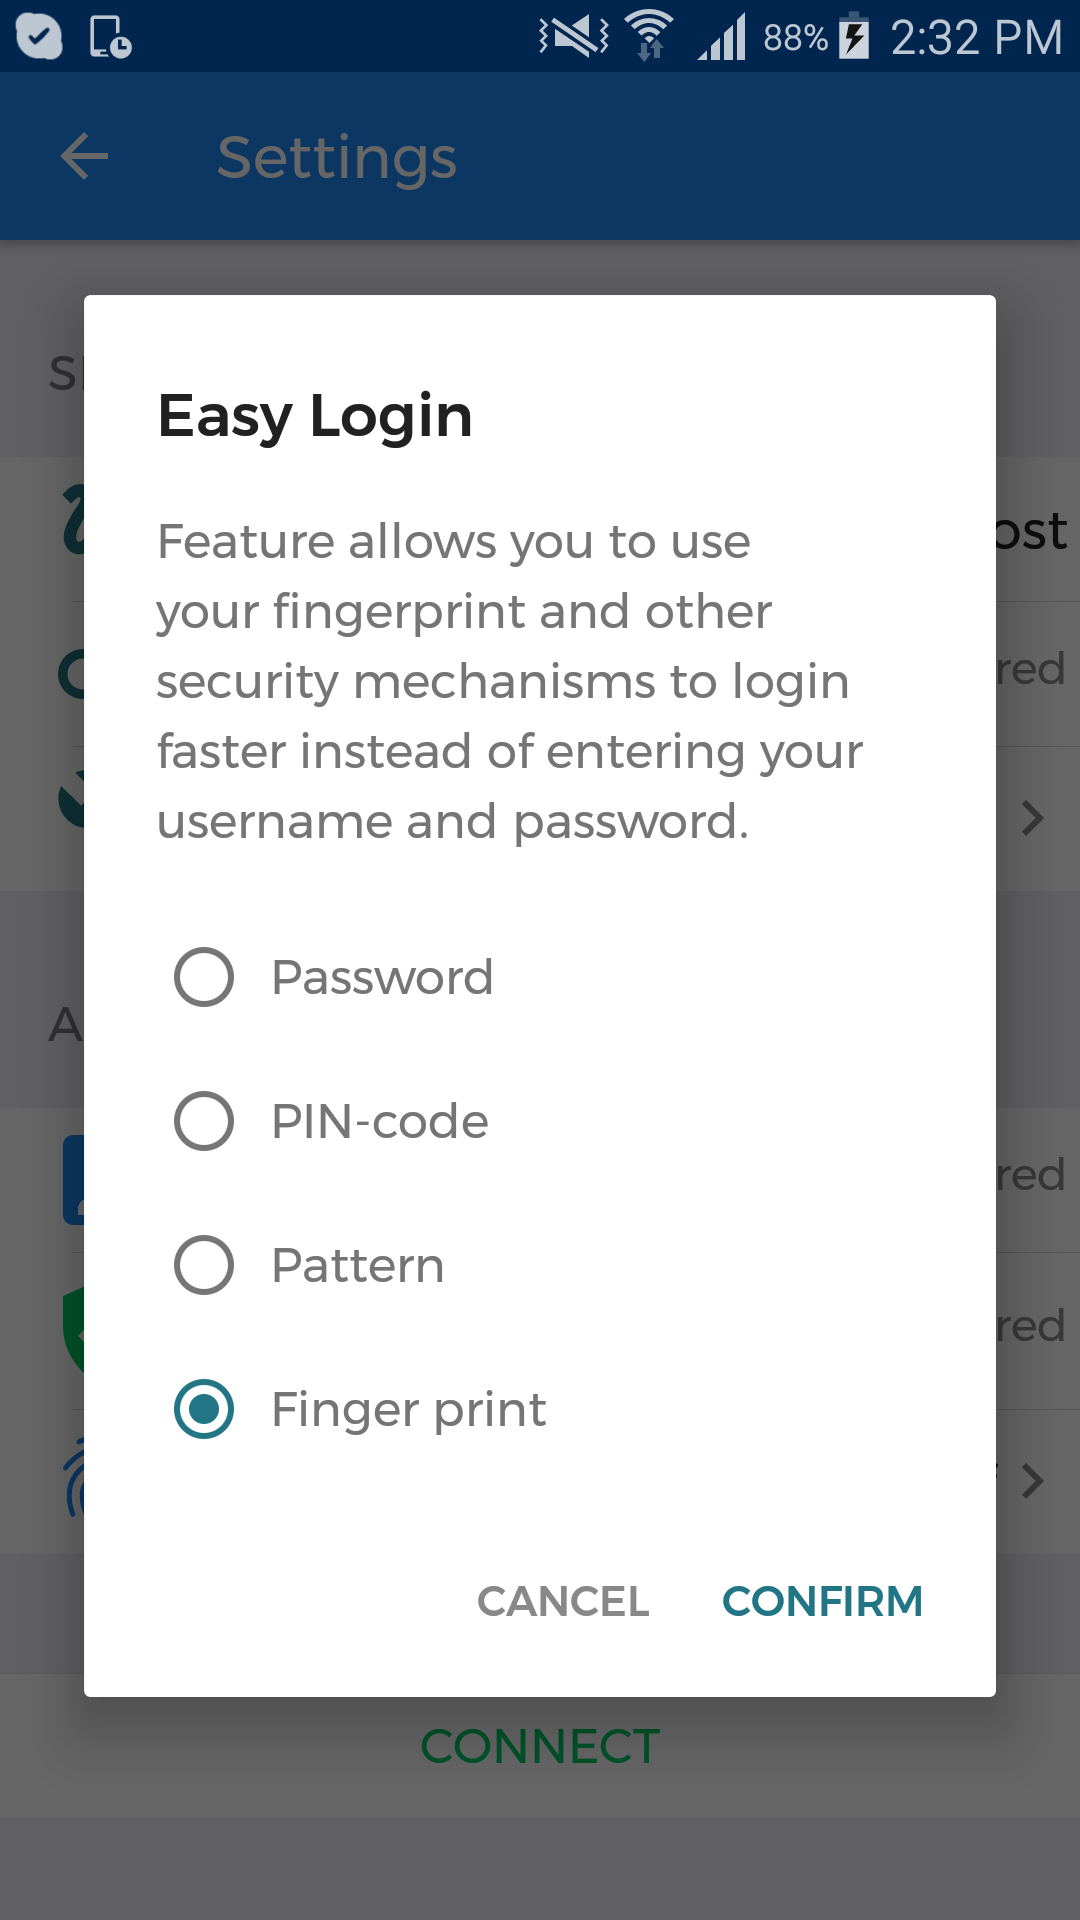The width and height of the screenshot is (1080, 1920).
Task: Tap the green shield icon behind dialog
Action: pyautogui.click(x=73, y=1330)
